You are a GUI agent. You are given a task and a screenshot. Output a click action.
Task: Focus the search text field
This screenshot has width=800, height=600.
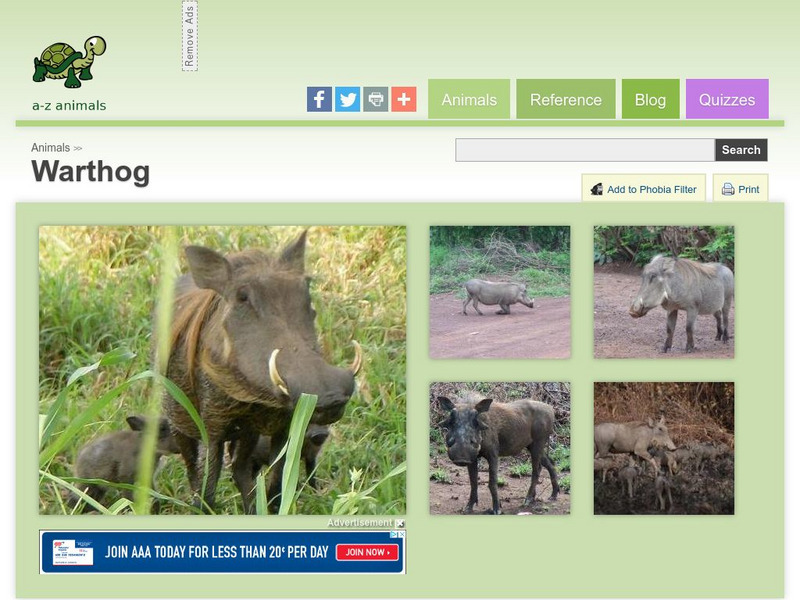pyautogui.click(x=585, y=150)
